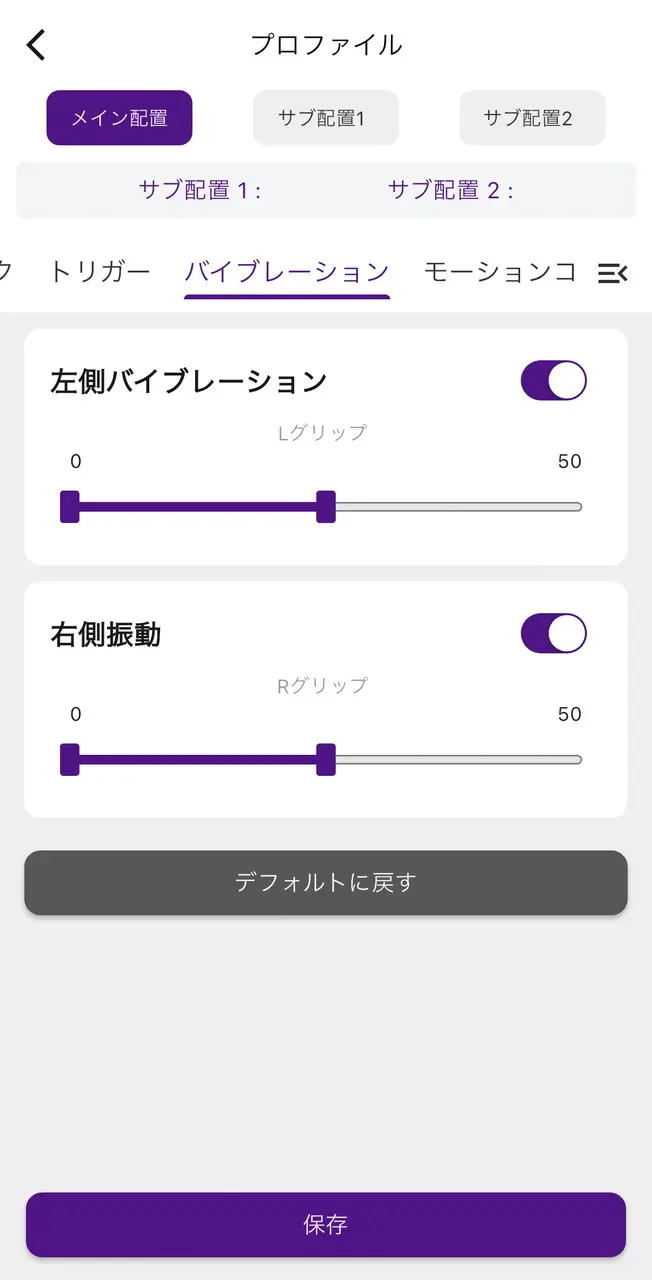Save the profile with 保存
Viewport: 652px width, 1280px height.
pos(326,1225)
